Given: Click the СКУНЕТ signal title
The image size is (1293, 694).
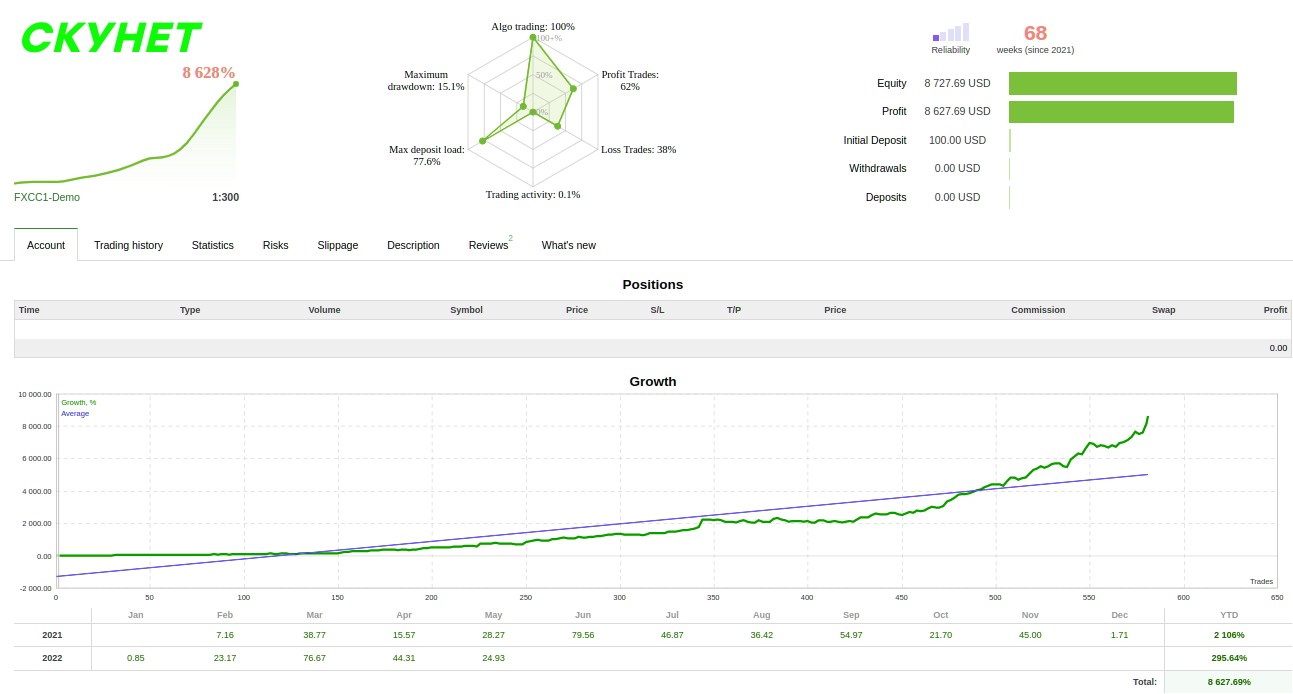Looking at the screenshot, I should [110, 38].
